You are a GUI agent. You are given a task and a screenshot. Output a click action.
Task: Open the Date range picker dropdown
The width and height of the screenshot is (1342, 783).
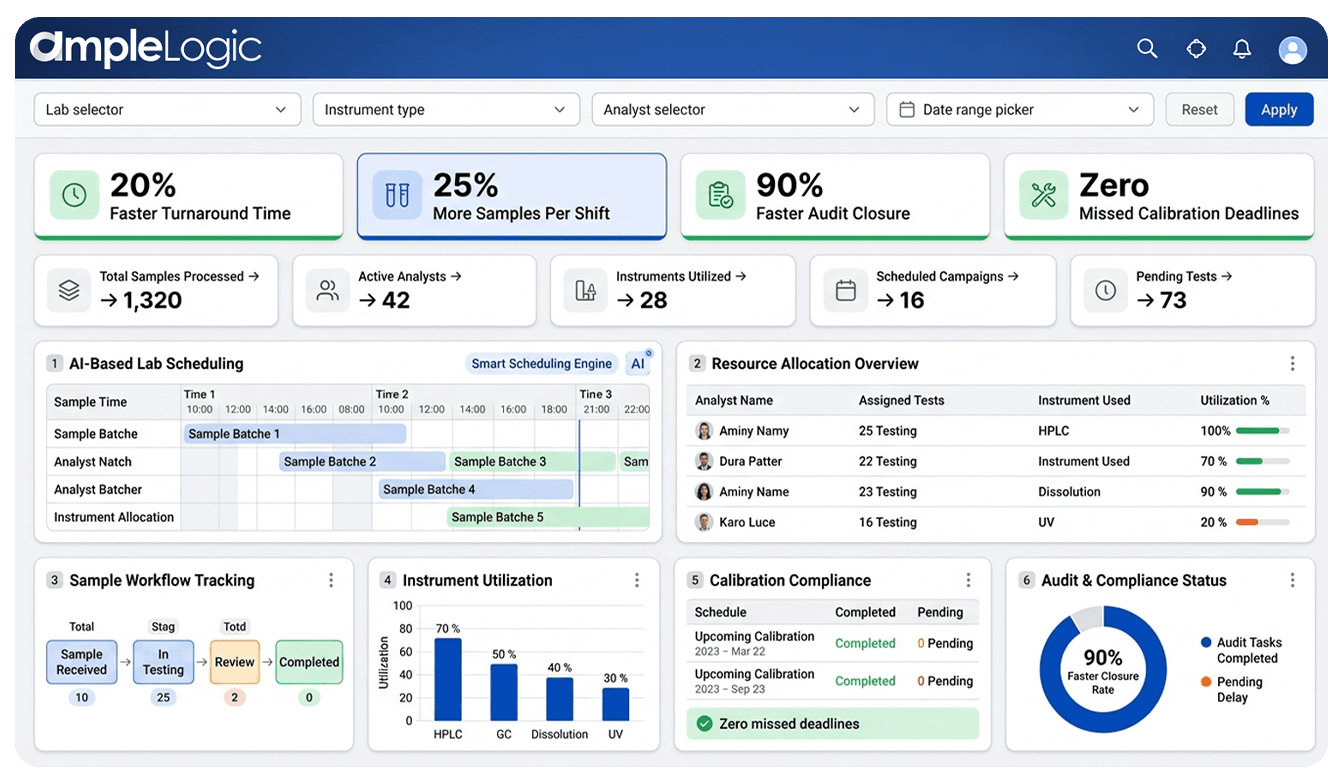coord(1020,110)
